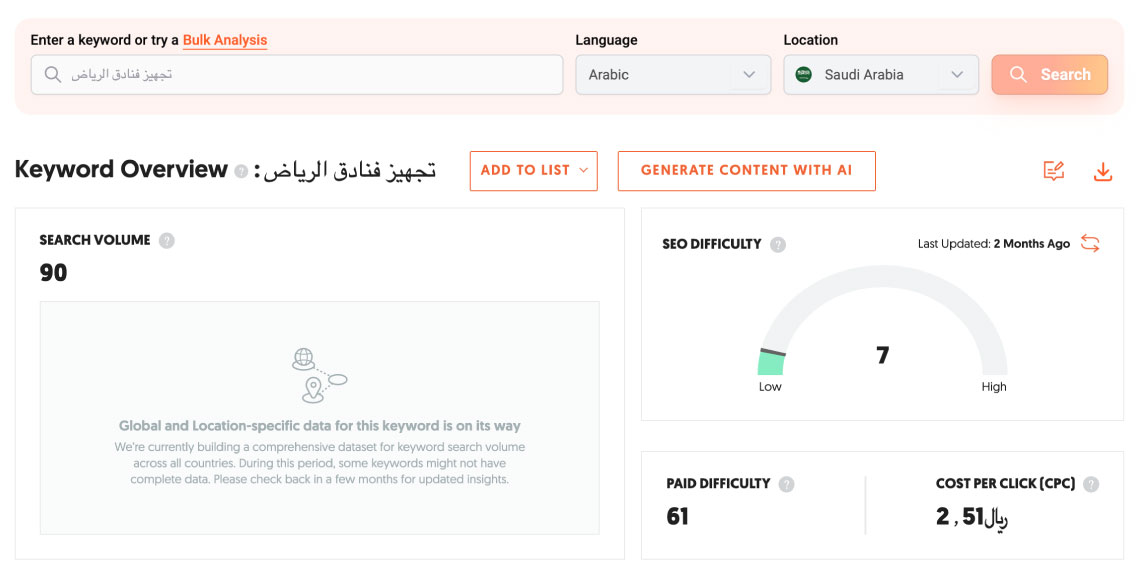Open the Language dropdown showing Arabic
Screen dimensions: 1137x578
pos(672,75)
